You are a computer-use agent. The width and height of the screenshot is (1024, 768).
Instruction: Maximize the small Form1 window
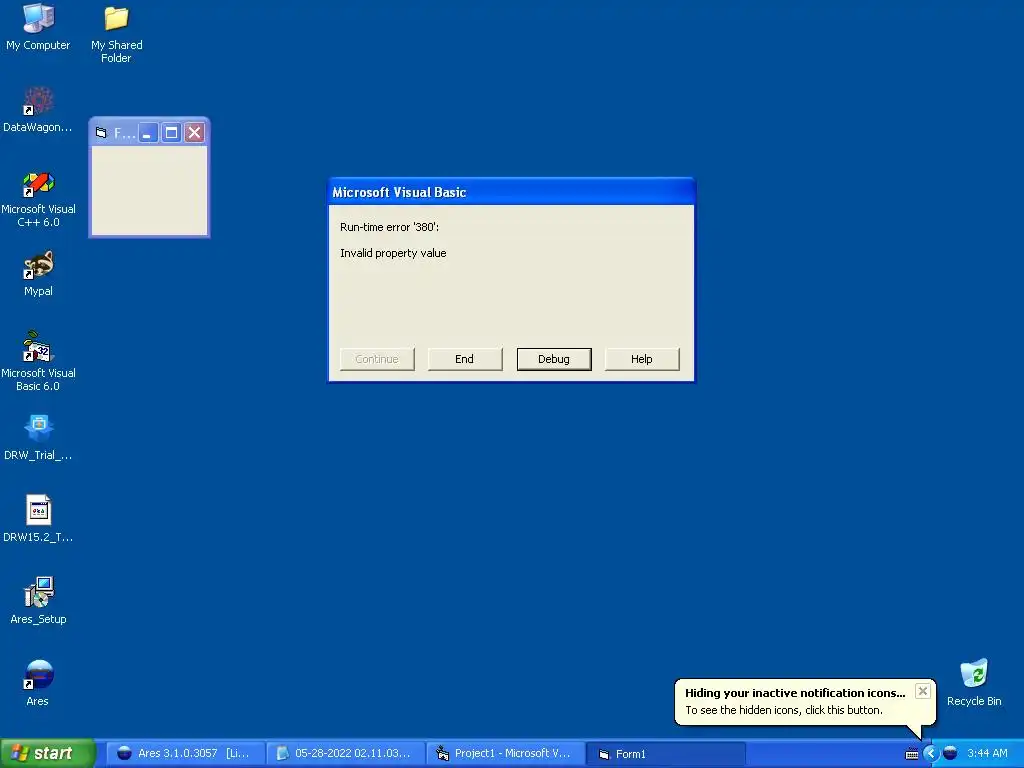[x=171, y=133]
